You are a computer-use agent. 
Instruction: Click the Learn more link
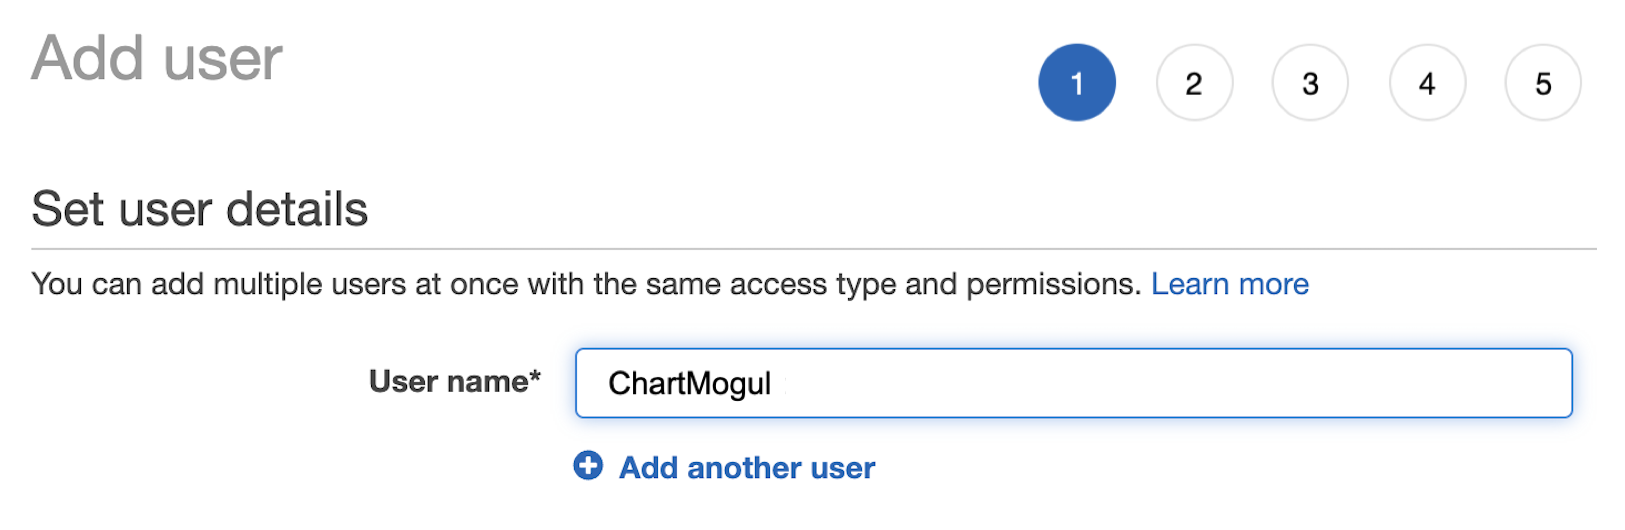click(1230, 284)
